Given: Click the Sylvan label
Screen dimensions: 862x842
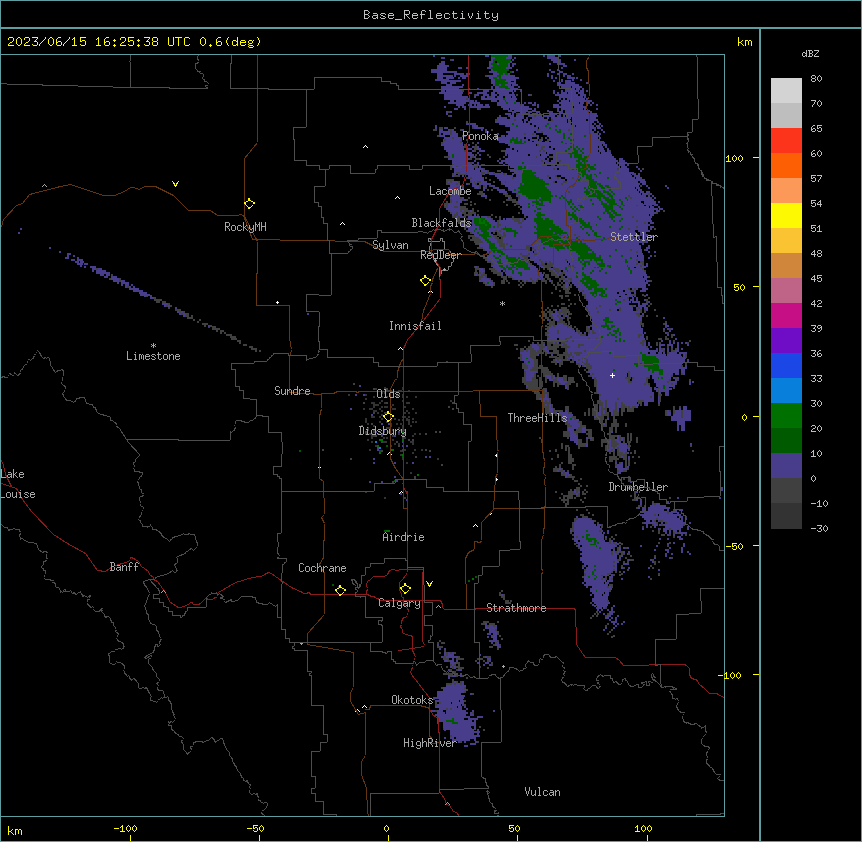Looking at the screenshot, I should coord(390,245).
